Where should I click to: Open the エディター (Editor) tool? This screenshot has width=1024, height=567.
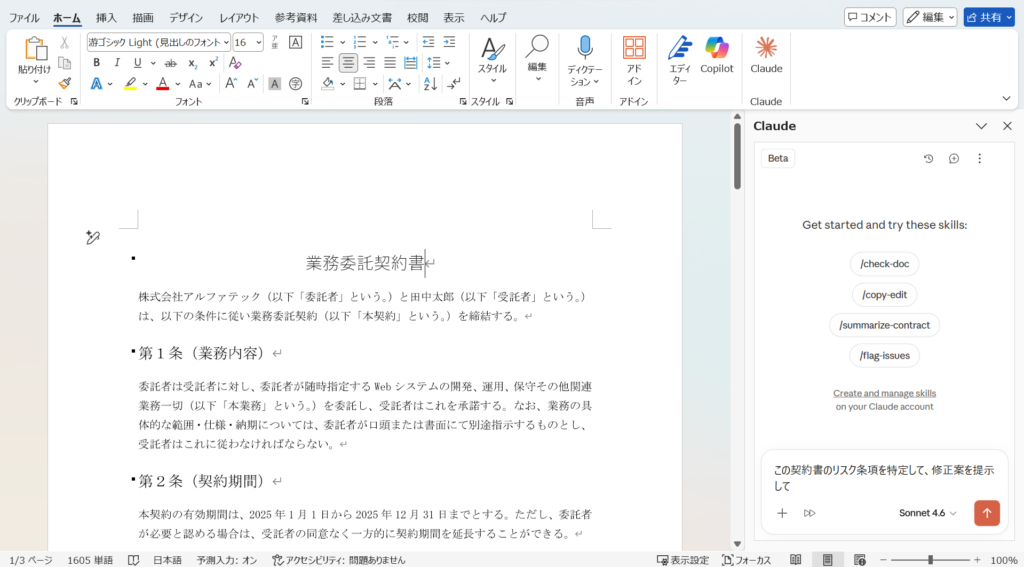coord(680,59)
